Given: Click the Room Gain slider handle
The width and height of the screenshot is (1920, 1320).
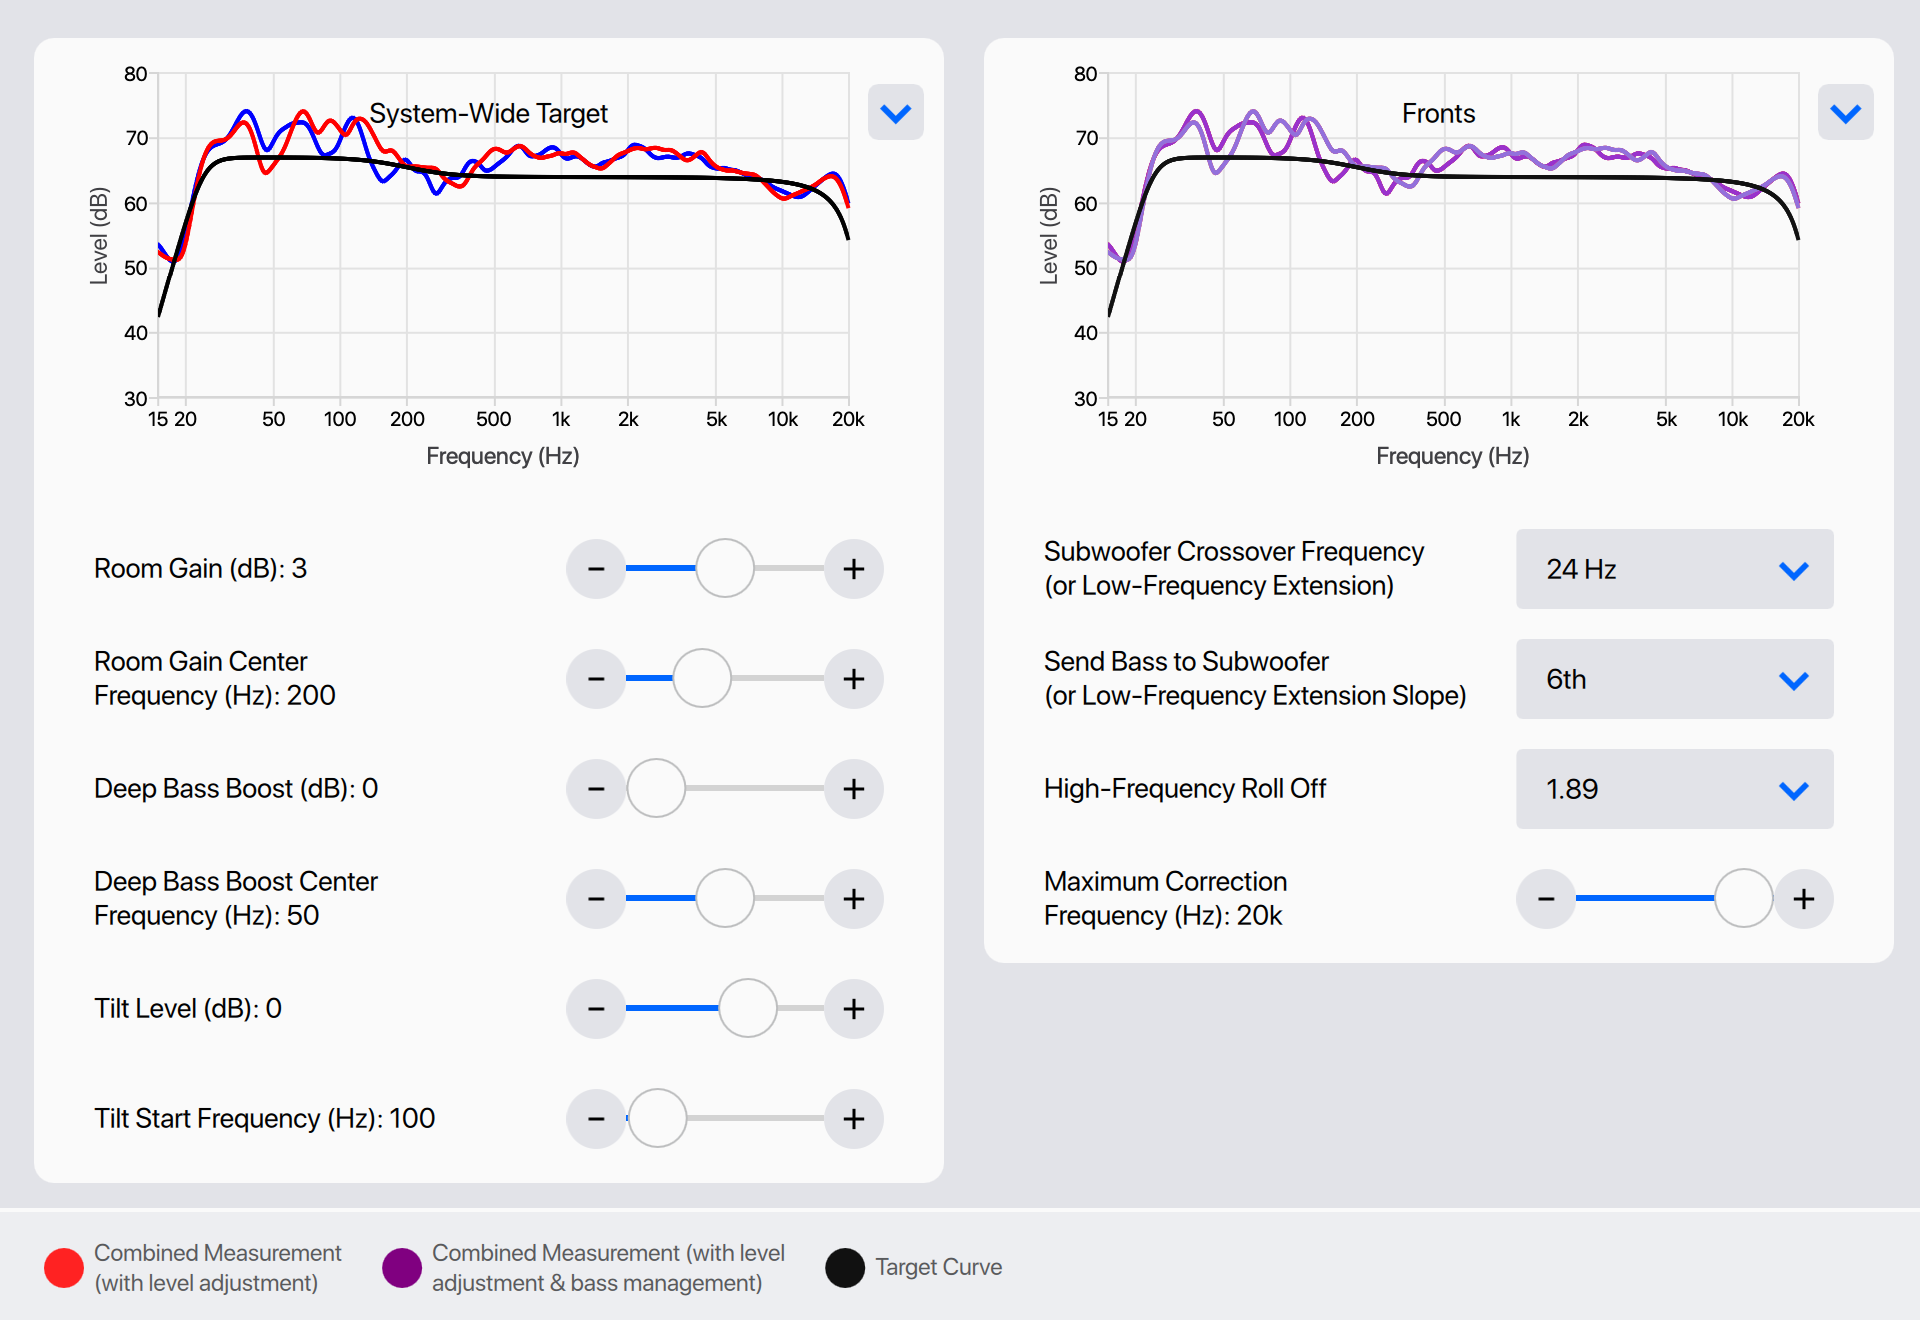Looking at the screenshot, I should point(725,568).
